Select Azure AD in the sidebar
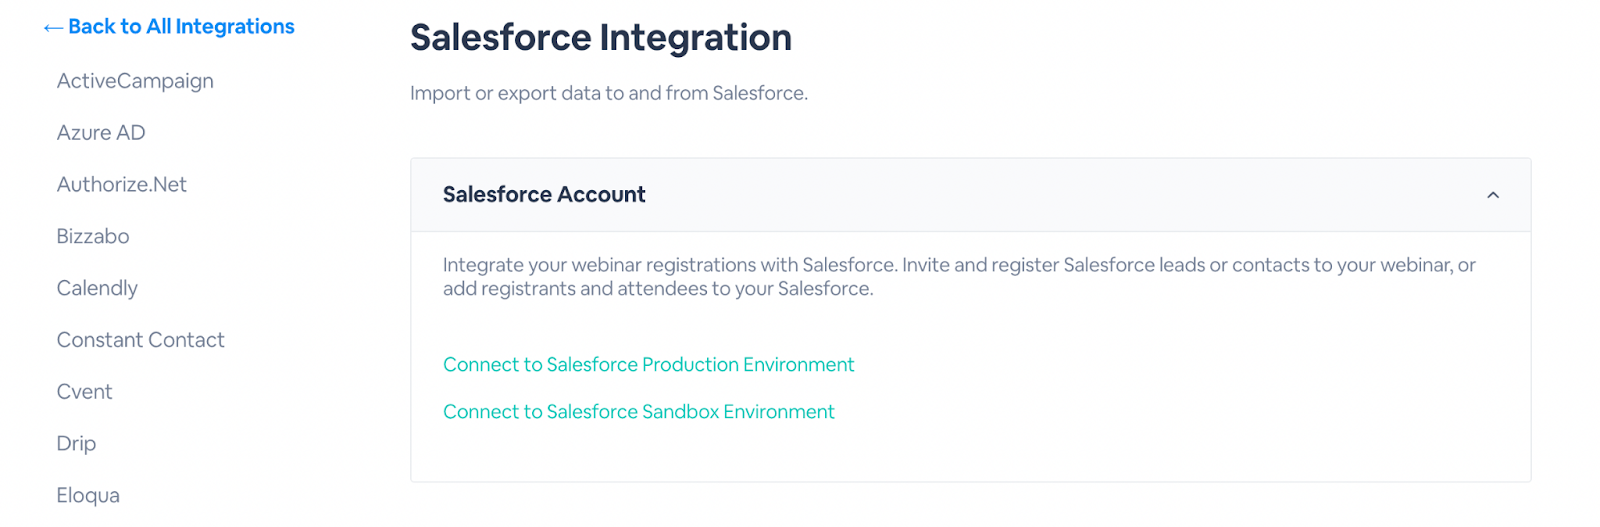This screenshot has height=527, width=1600. [101, 133]
